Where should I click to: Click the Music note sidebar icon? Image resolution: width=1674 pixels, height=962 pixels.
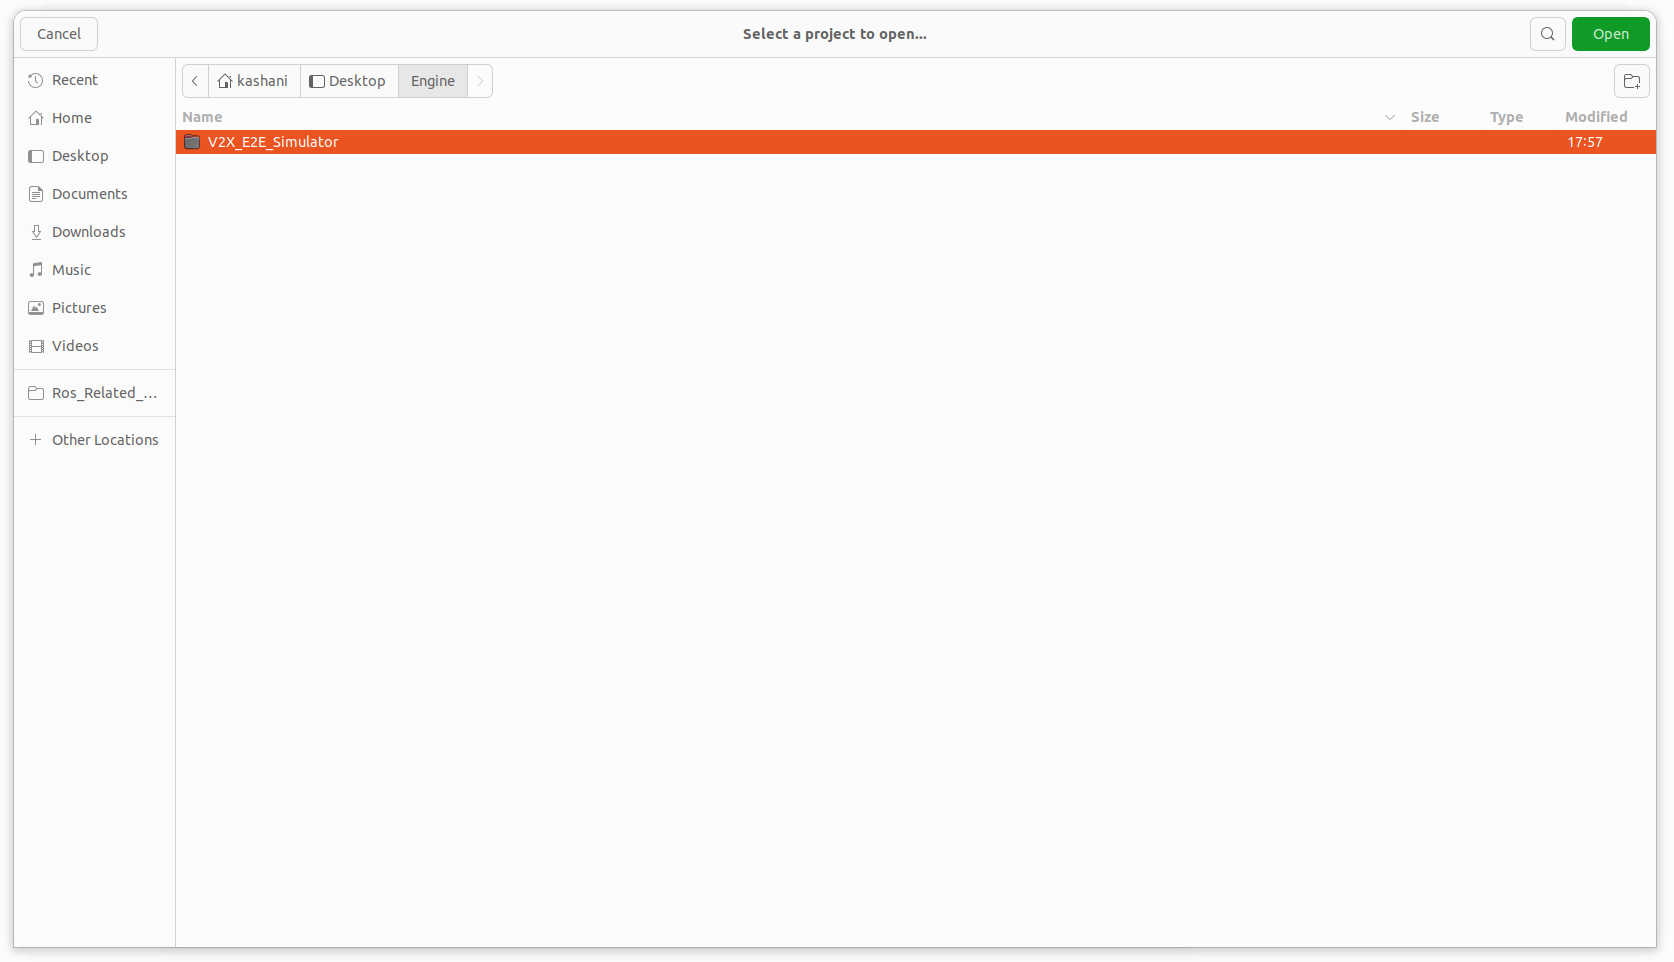pyautogui.click(x=36, y=270)
